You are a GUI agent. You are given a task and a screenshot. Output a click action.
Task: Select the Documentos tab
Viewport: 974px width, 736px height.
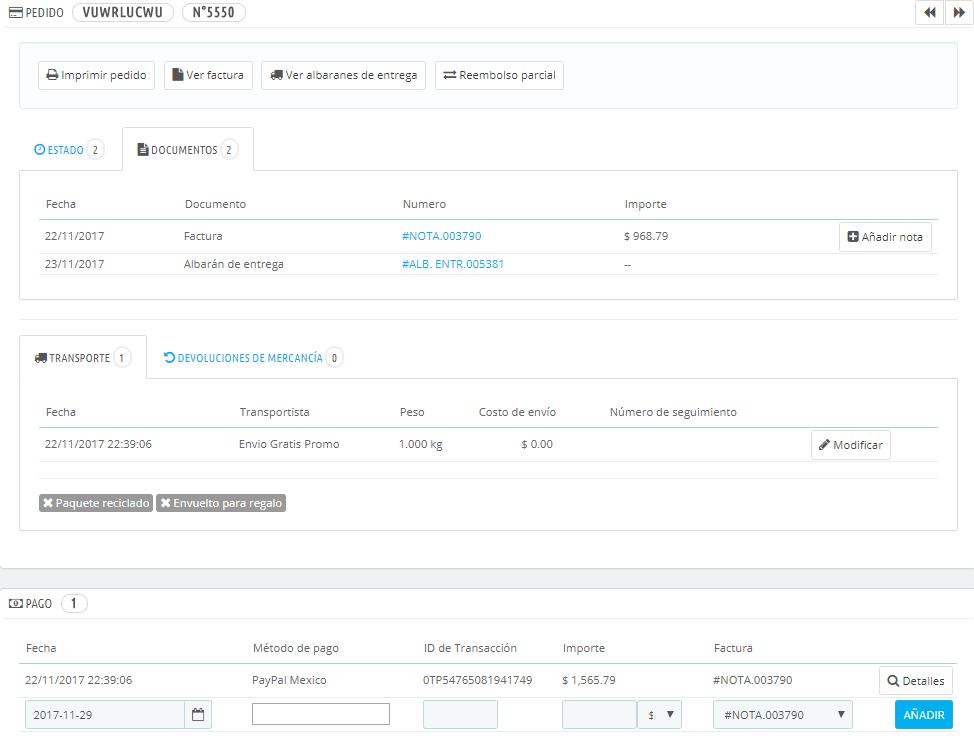(x=188, y=150)
